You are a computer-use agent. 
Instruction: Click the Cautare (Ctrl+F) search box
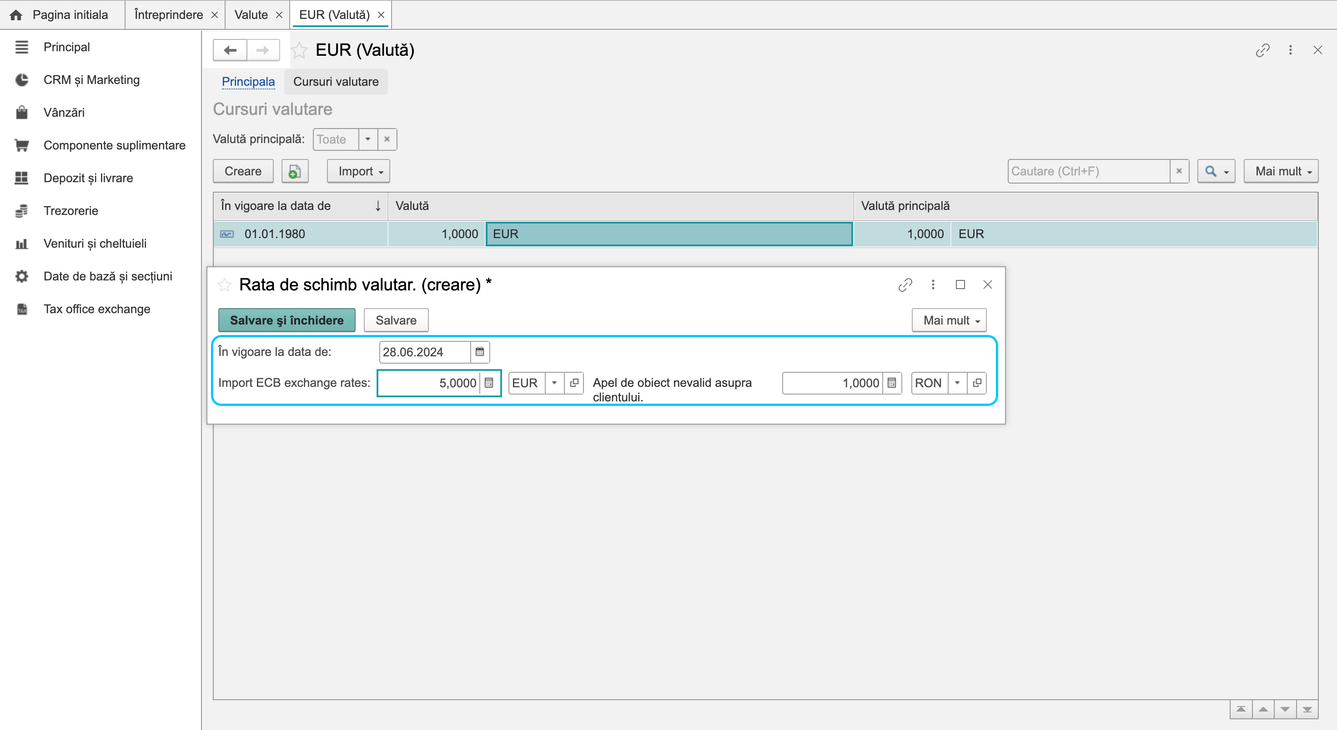tap(1089, 171)
